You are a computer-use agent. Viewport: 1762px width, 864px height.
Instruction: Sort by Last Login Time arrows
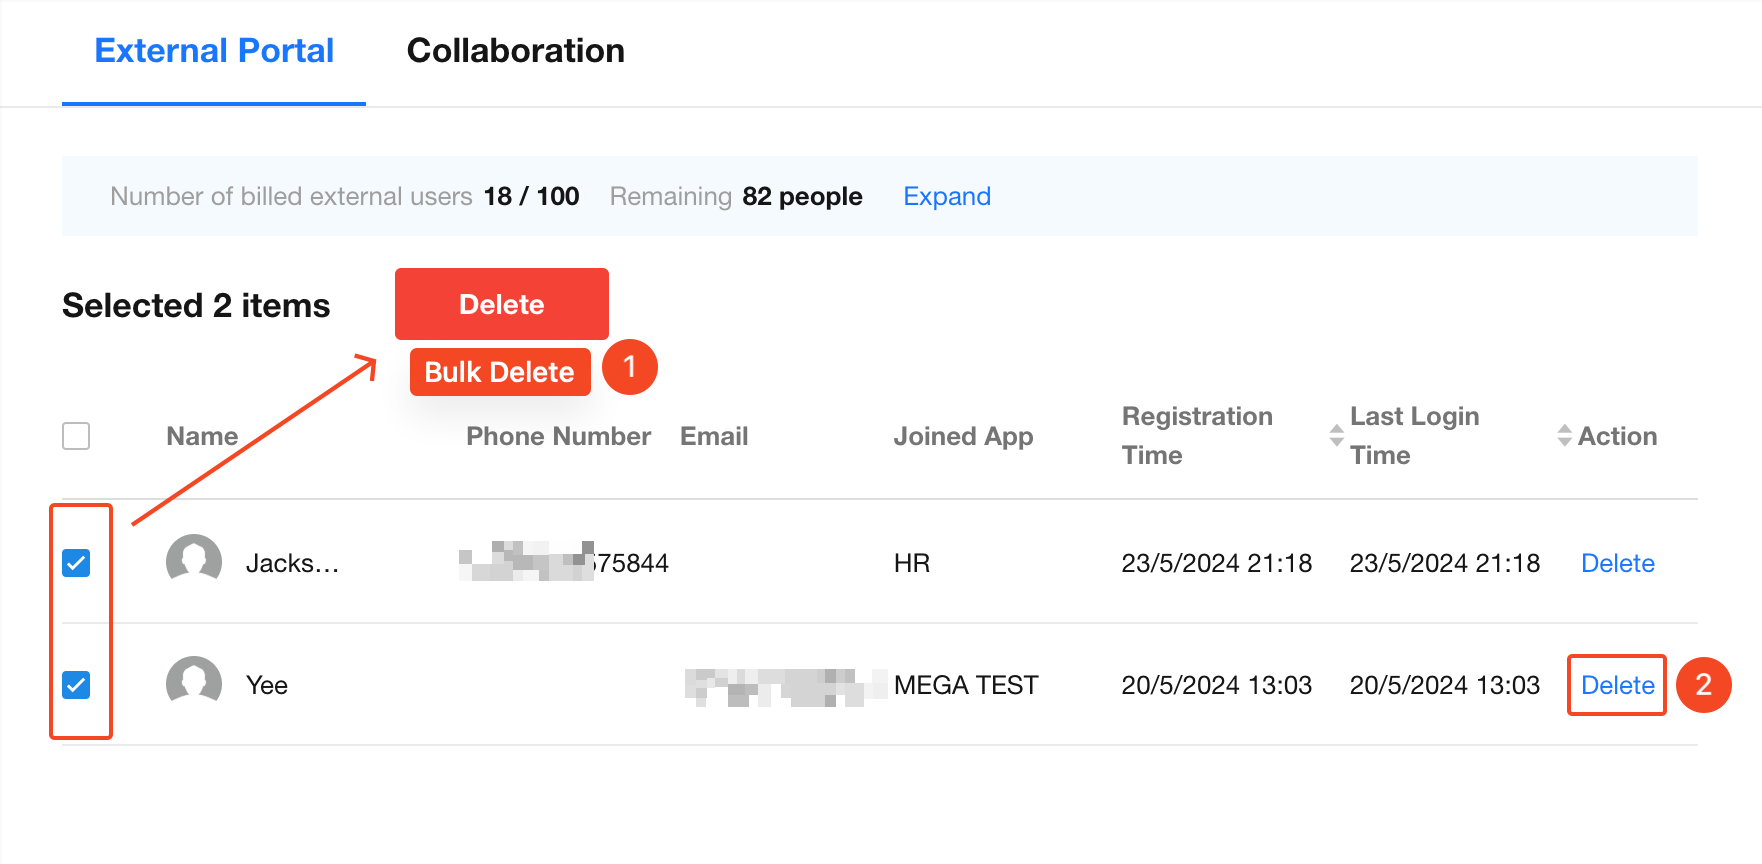point(1564,435)
